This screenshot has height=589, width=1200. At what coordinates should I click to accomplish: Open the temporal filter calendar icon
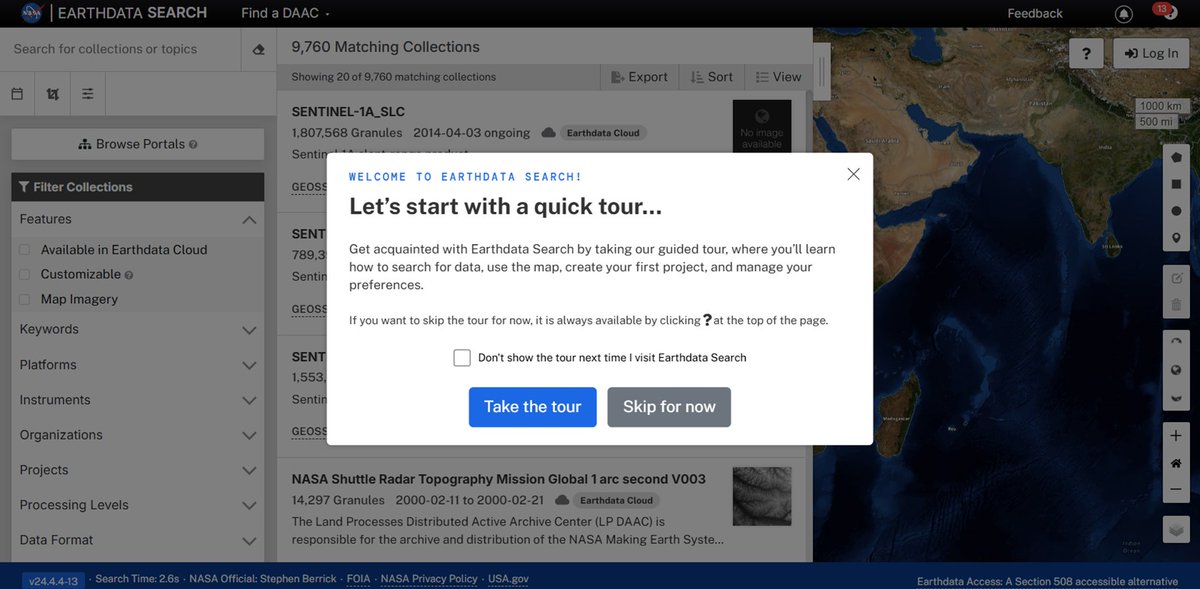point(16,92)
